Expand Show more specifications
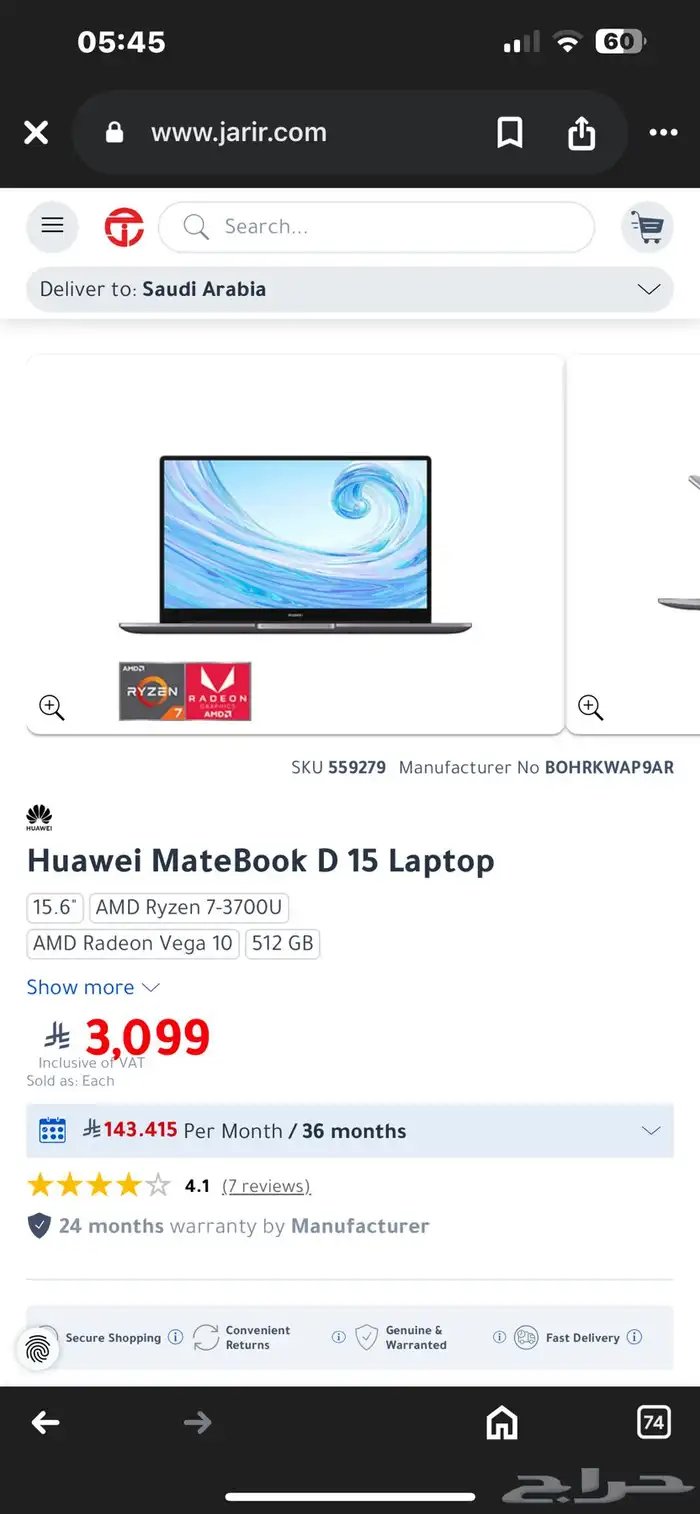The height and width of the screenshot is (1514, 700). point(93,987)
